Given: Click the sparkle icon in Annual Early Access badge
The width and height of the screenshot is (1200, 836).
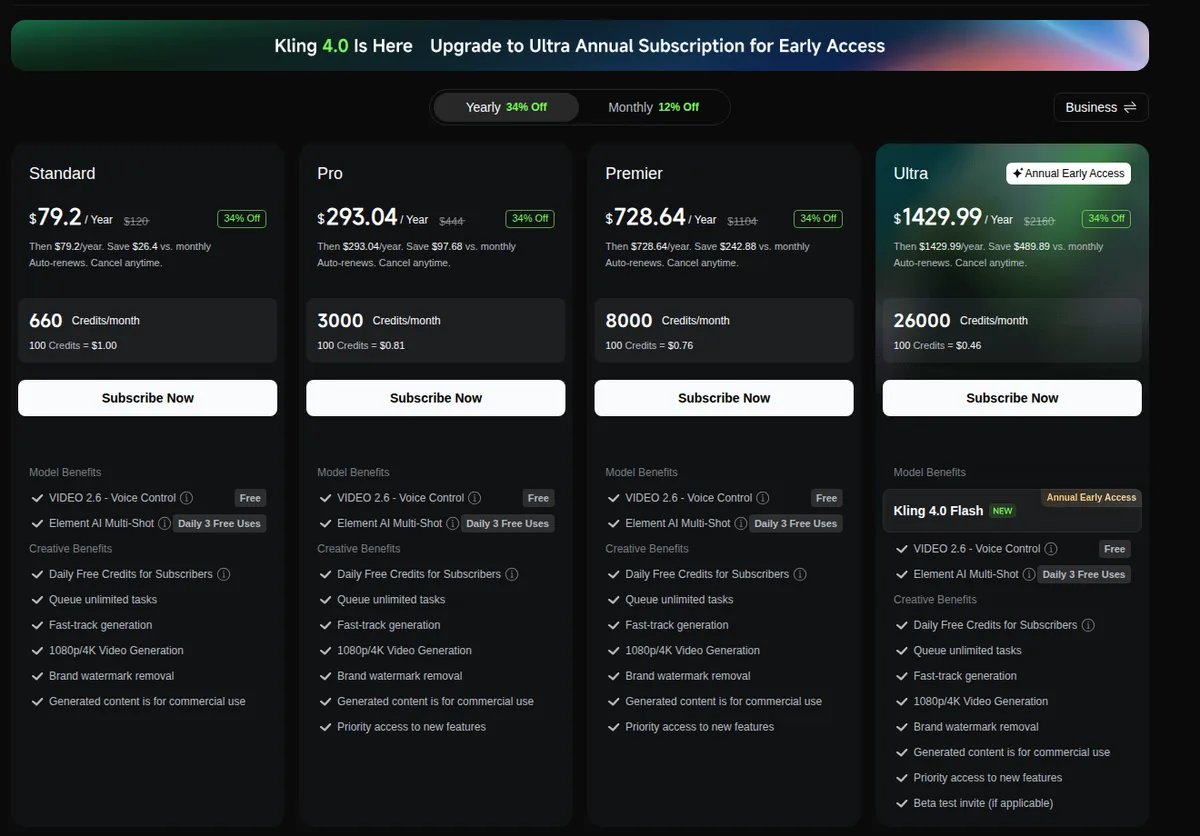Looking at the screenshot, I should 1018,173.
